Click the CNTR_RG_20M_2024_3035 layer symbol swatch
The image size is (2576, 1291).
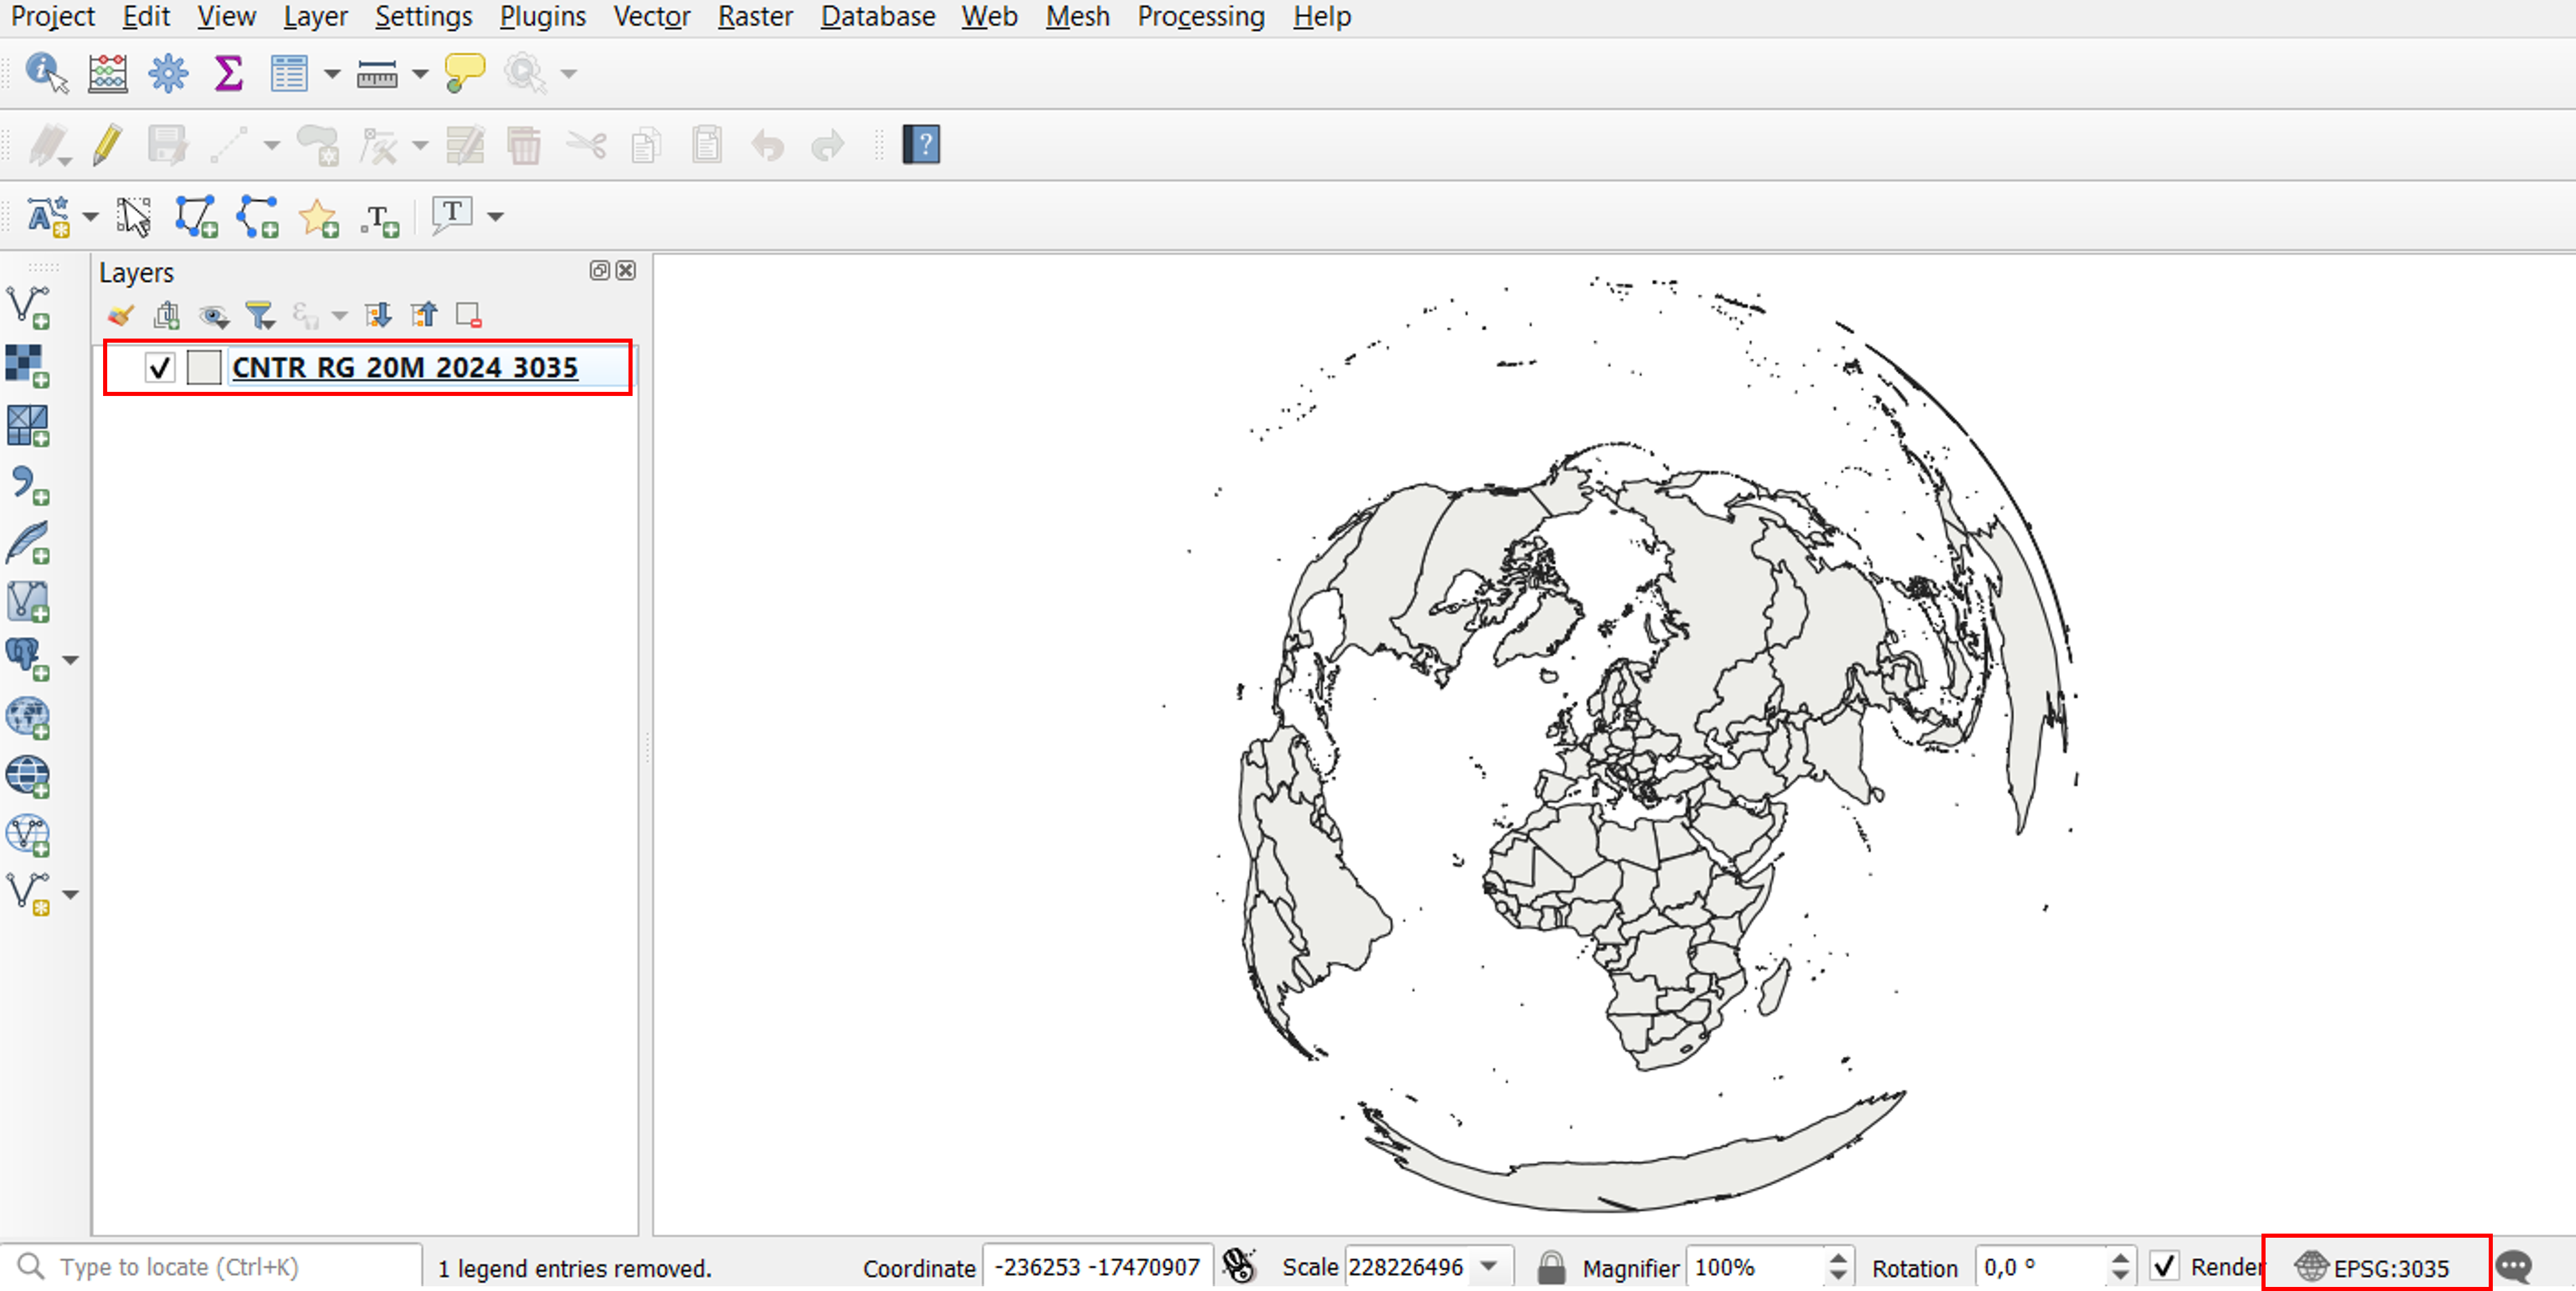204,368
